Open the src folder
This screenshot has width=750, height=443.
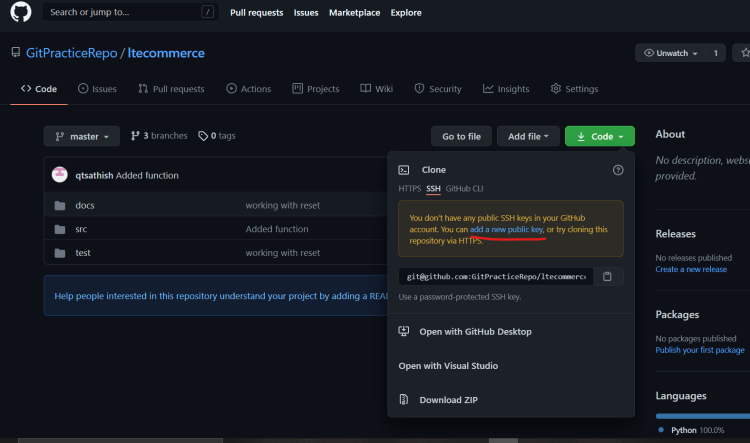pyautogui.click(x=81, y=229)
